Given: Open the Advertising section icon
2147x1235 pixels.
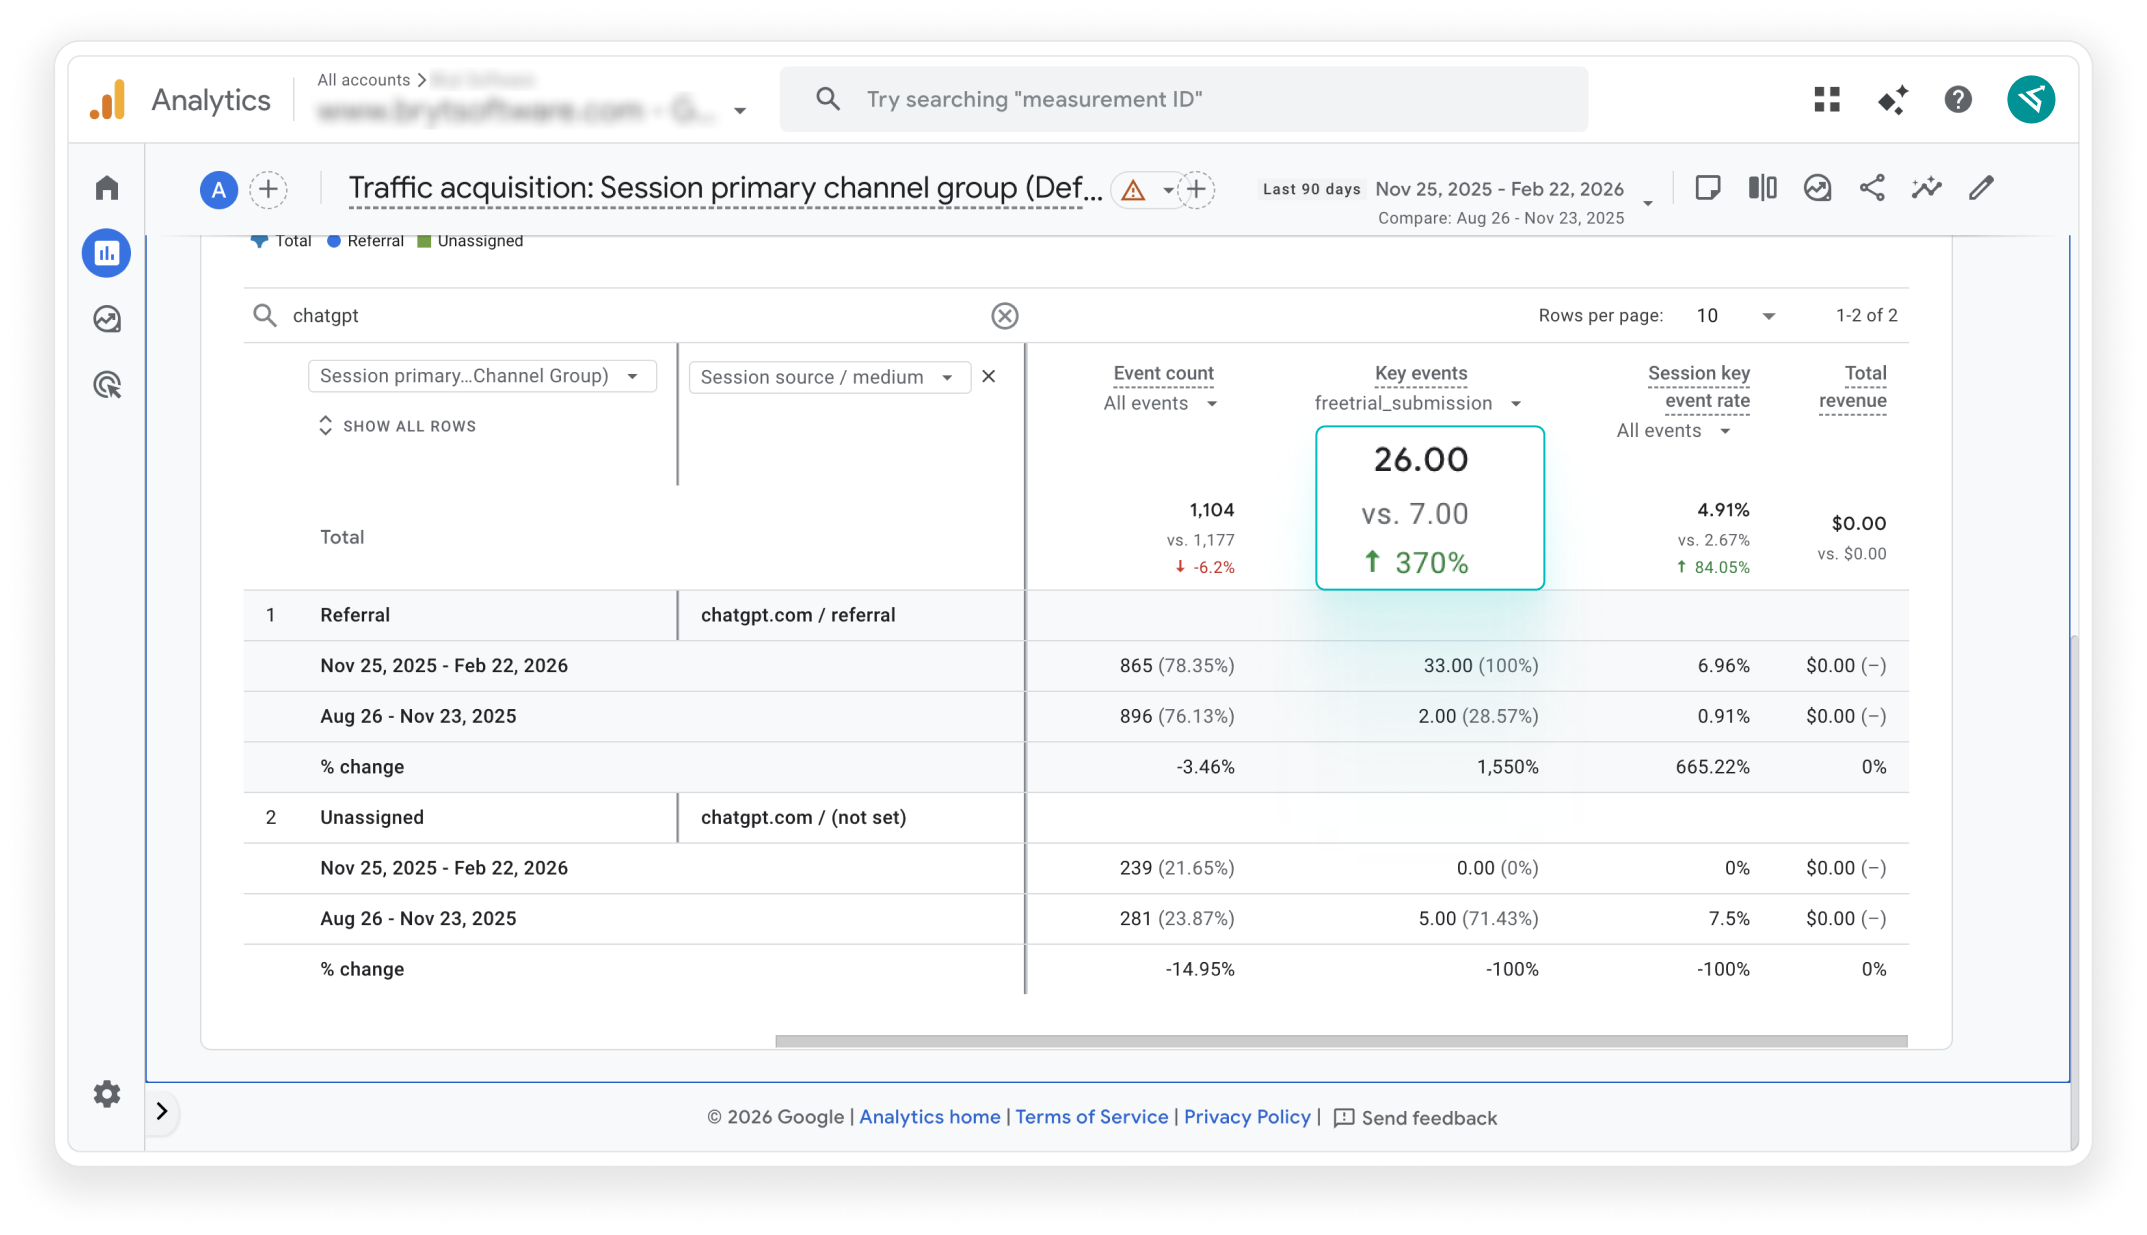Looking at the screenshot, I should tap(106, 385).
